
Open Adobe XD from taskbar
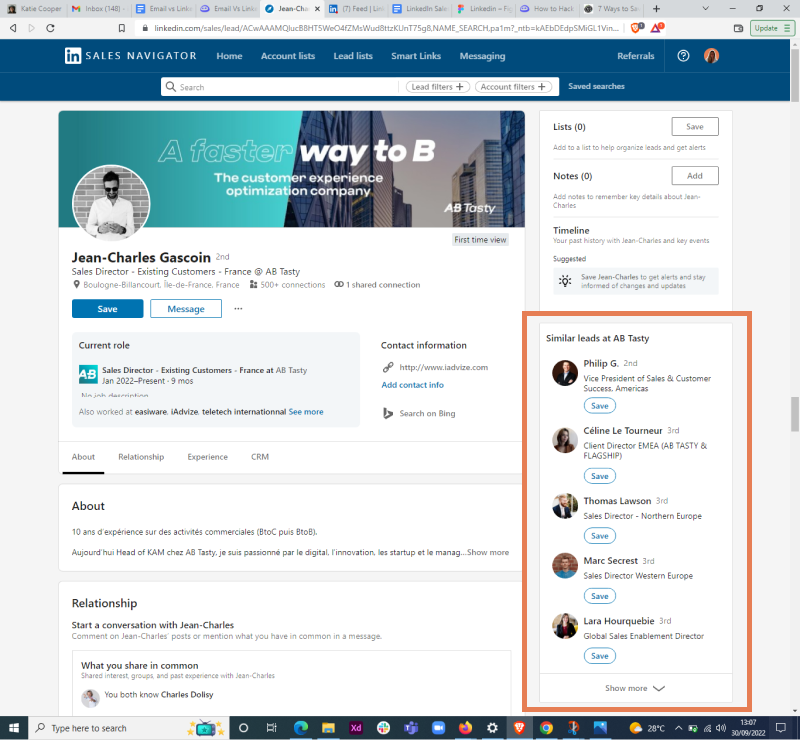pyautogui.click(x=356, y=728)
